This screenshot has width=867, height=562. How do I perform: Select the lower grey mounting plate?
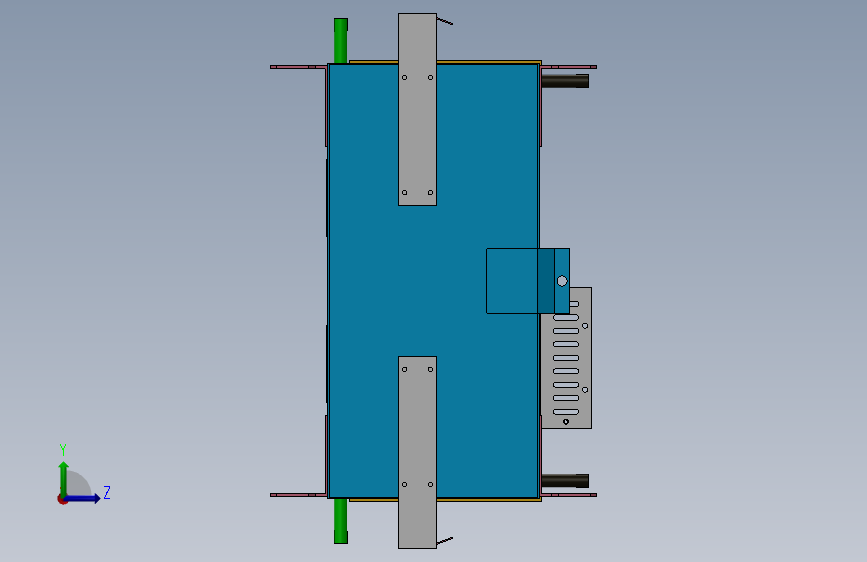pyautogui.click(x=417, y=452)
